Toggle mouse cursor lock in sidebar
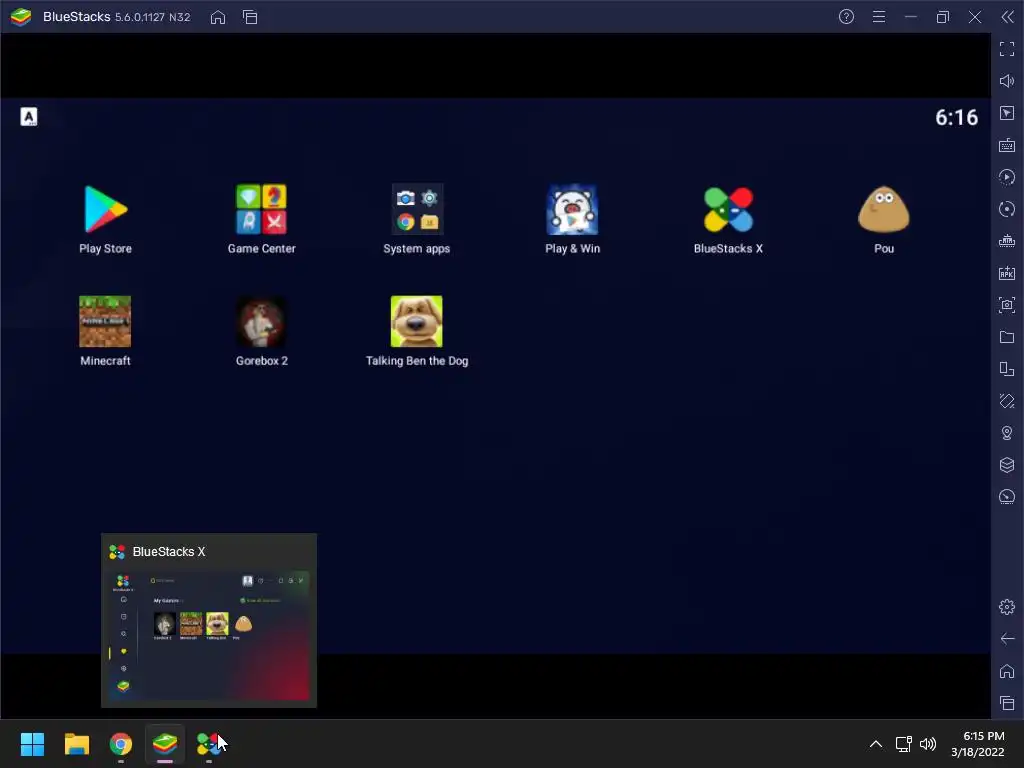Screen dimensions: 1024x768 [1007, 113]
